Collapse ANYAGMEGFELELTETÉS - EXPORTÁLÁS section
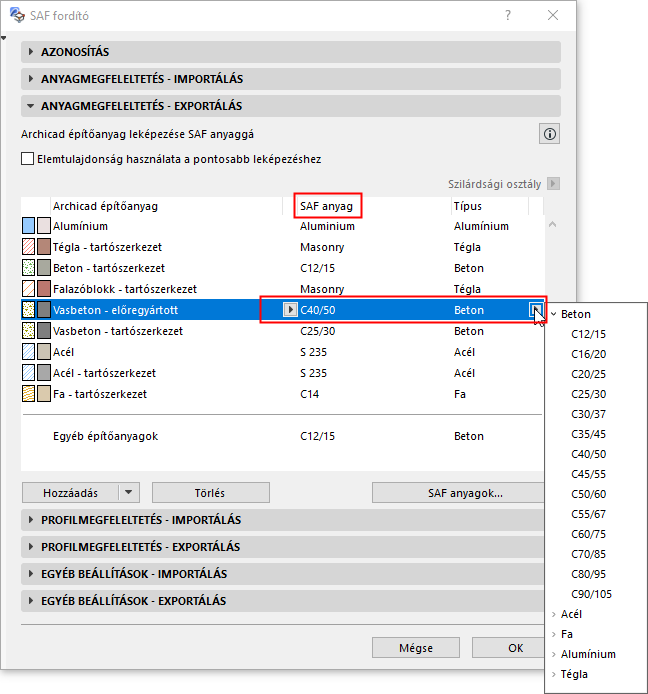This screenshot has height=694, width=648. [291, 106]
